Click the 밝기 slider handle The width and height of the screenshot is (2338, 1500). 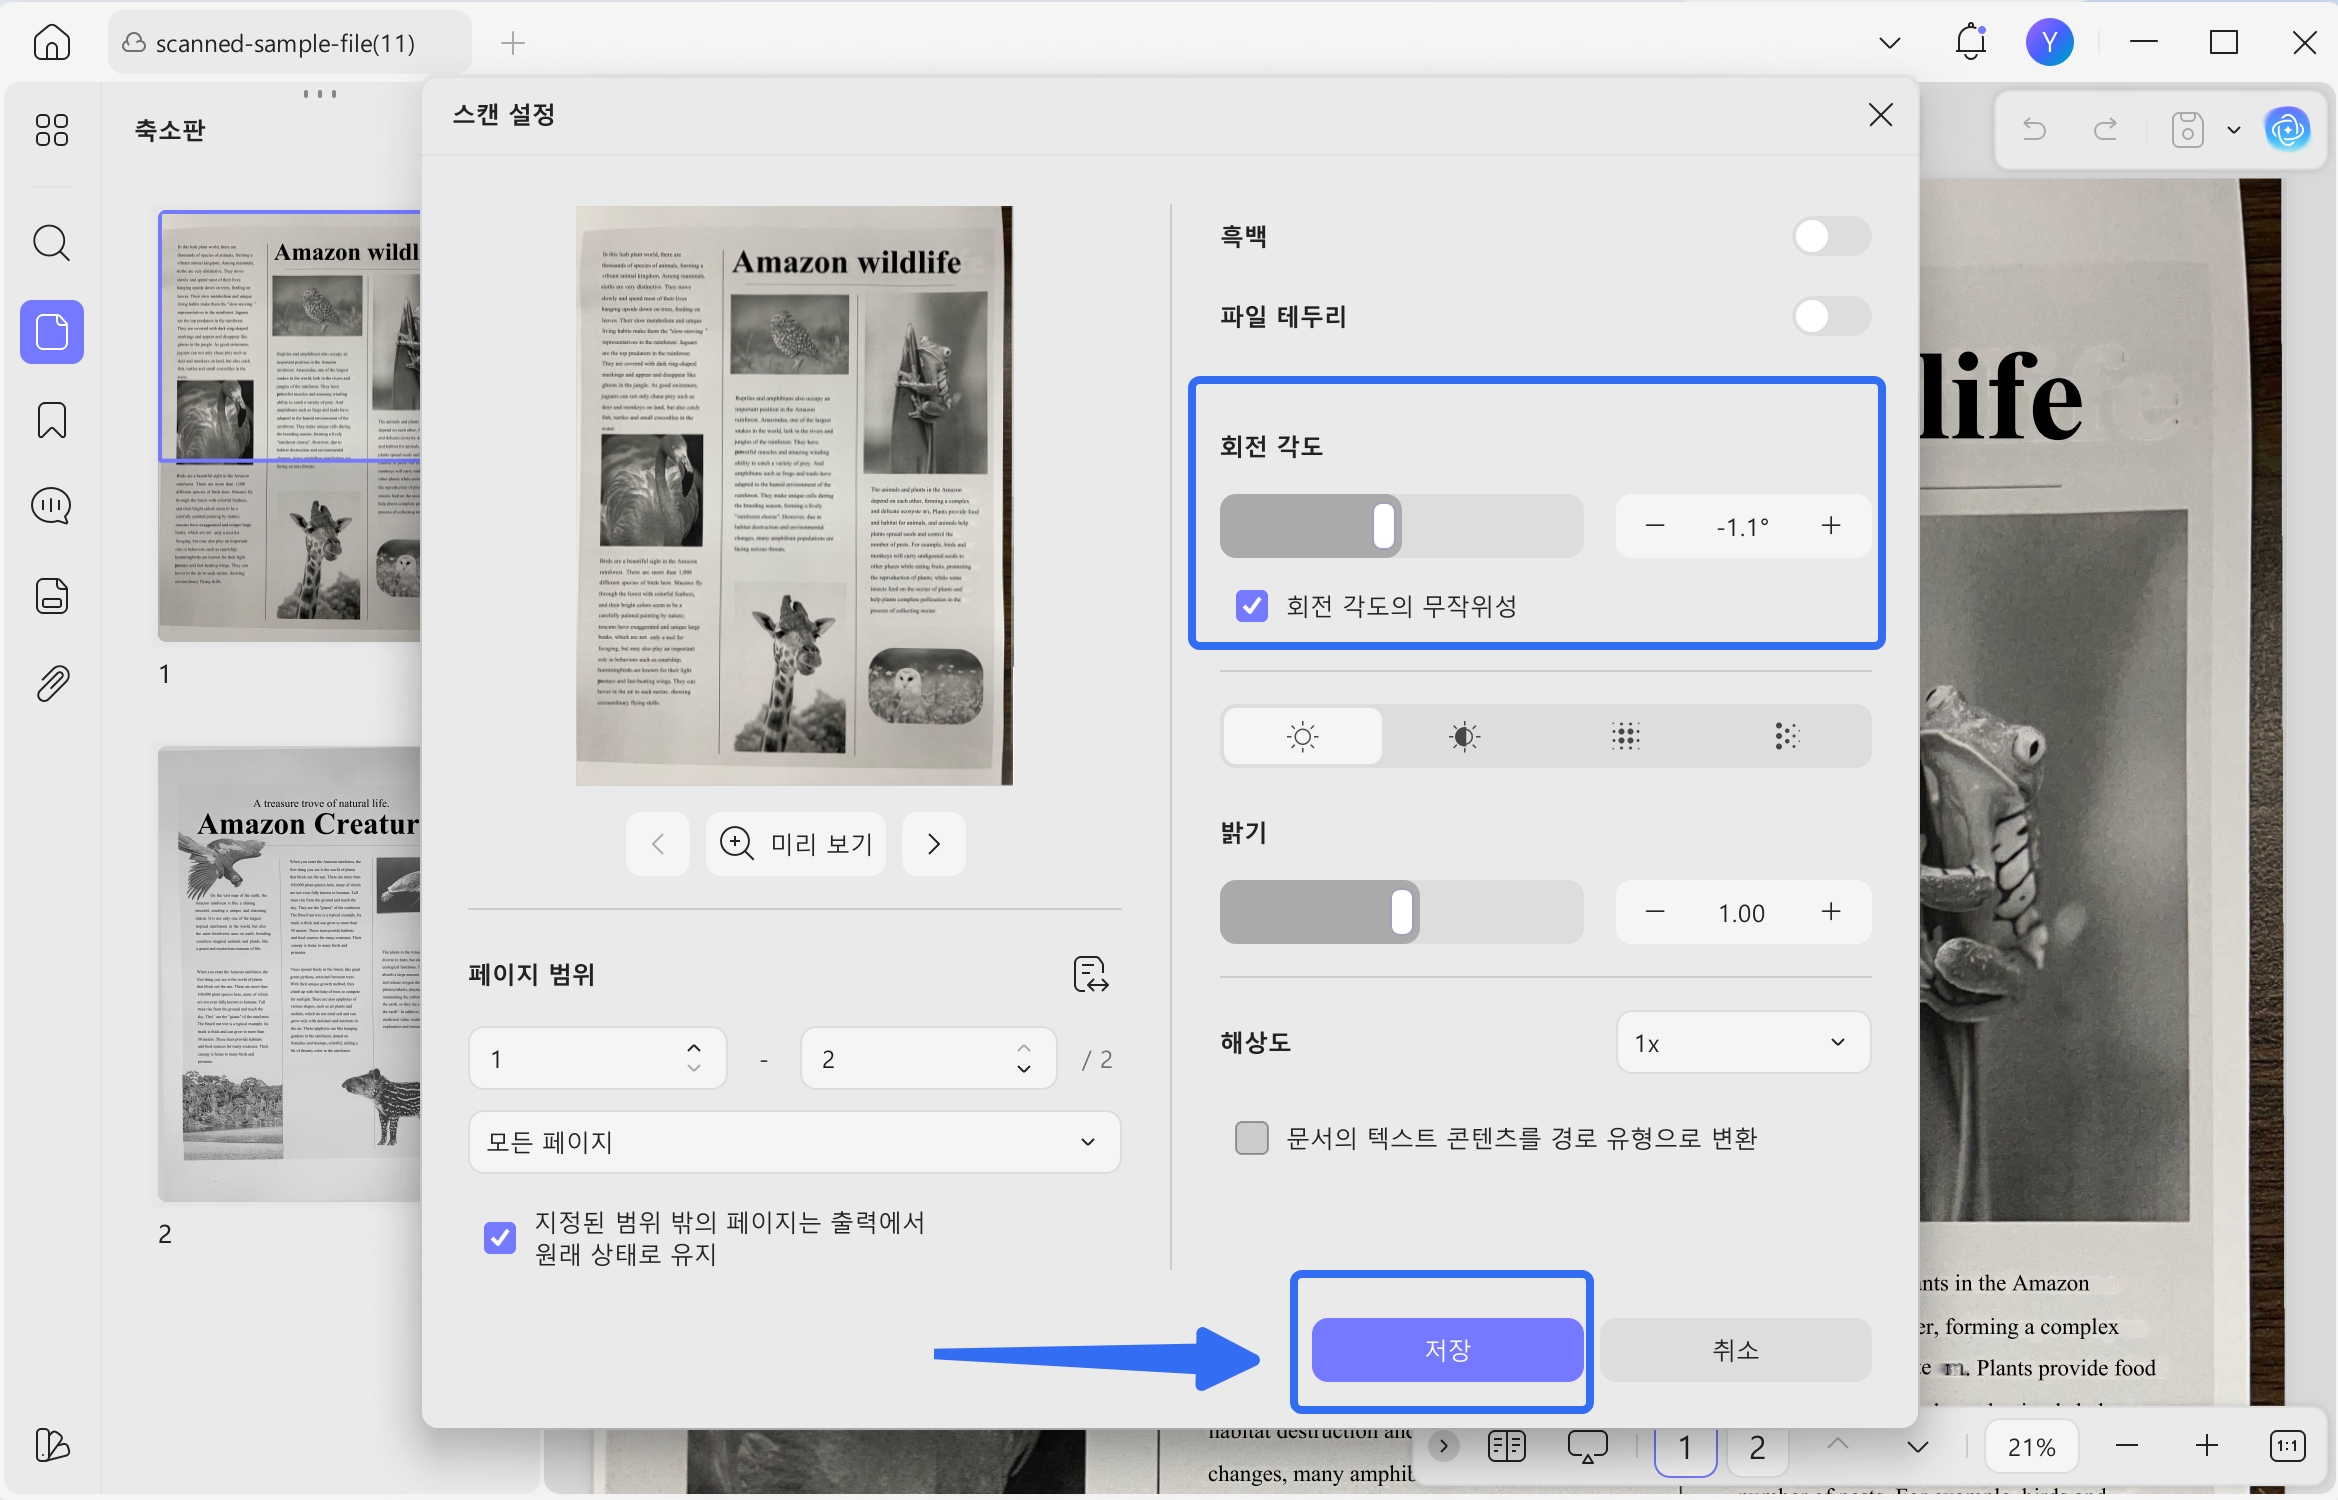tap(1402, 912)
